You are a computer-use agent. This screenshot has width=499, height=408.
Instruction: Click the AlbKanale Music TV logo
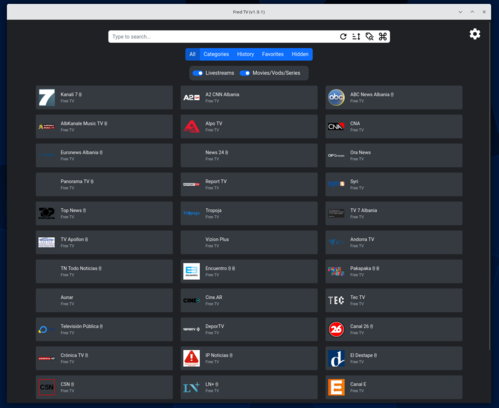click(47, 127)
